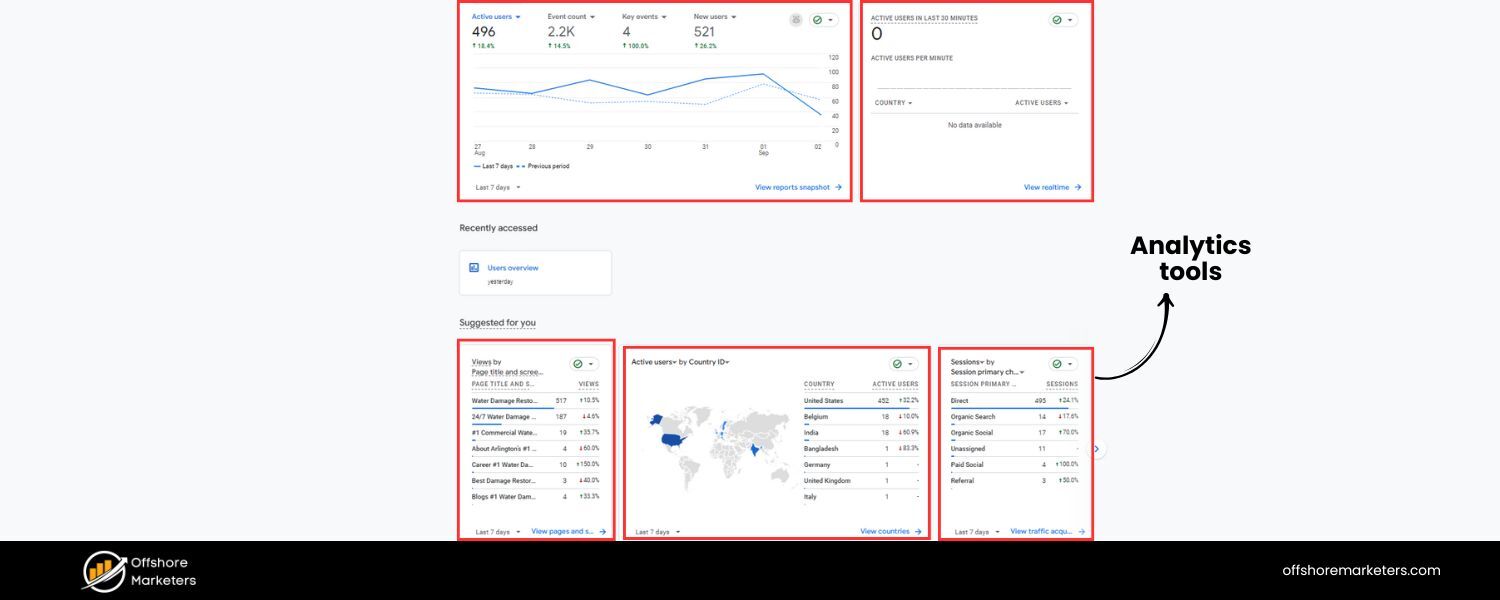Open the View reports snapshot link

(x=794, y=187)
